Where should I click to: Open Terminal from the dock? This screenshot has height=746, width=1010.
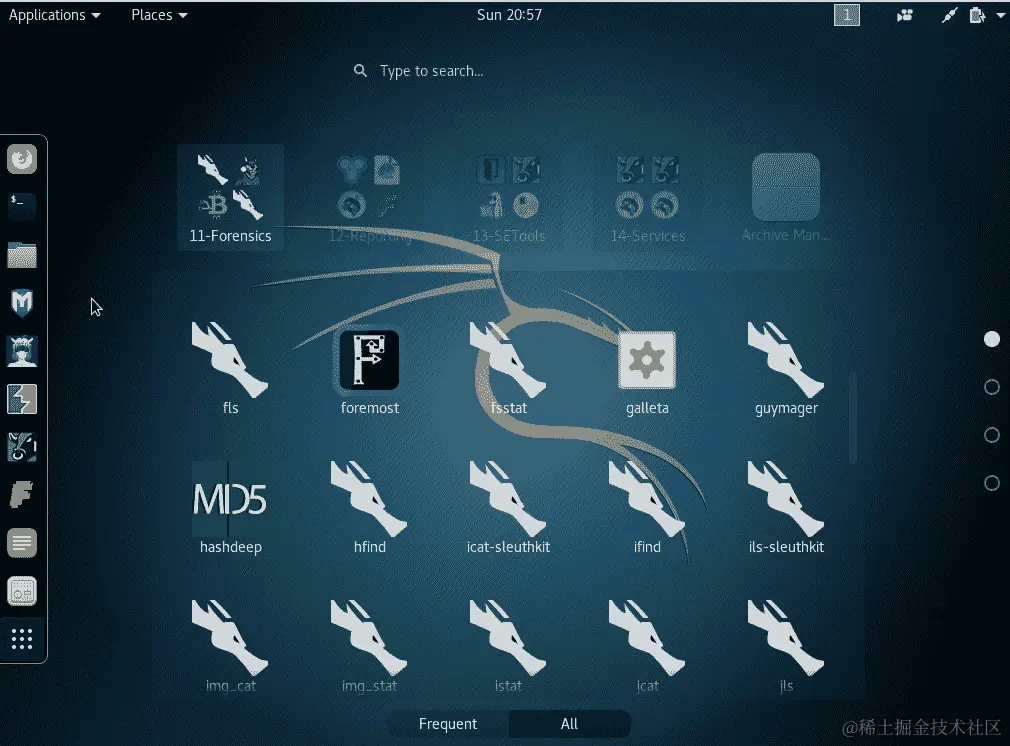point(22,206)
